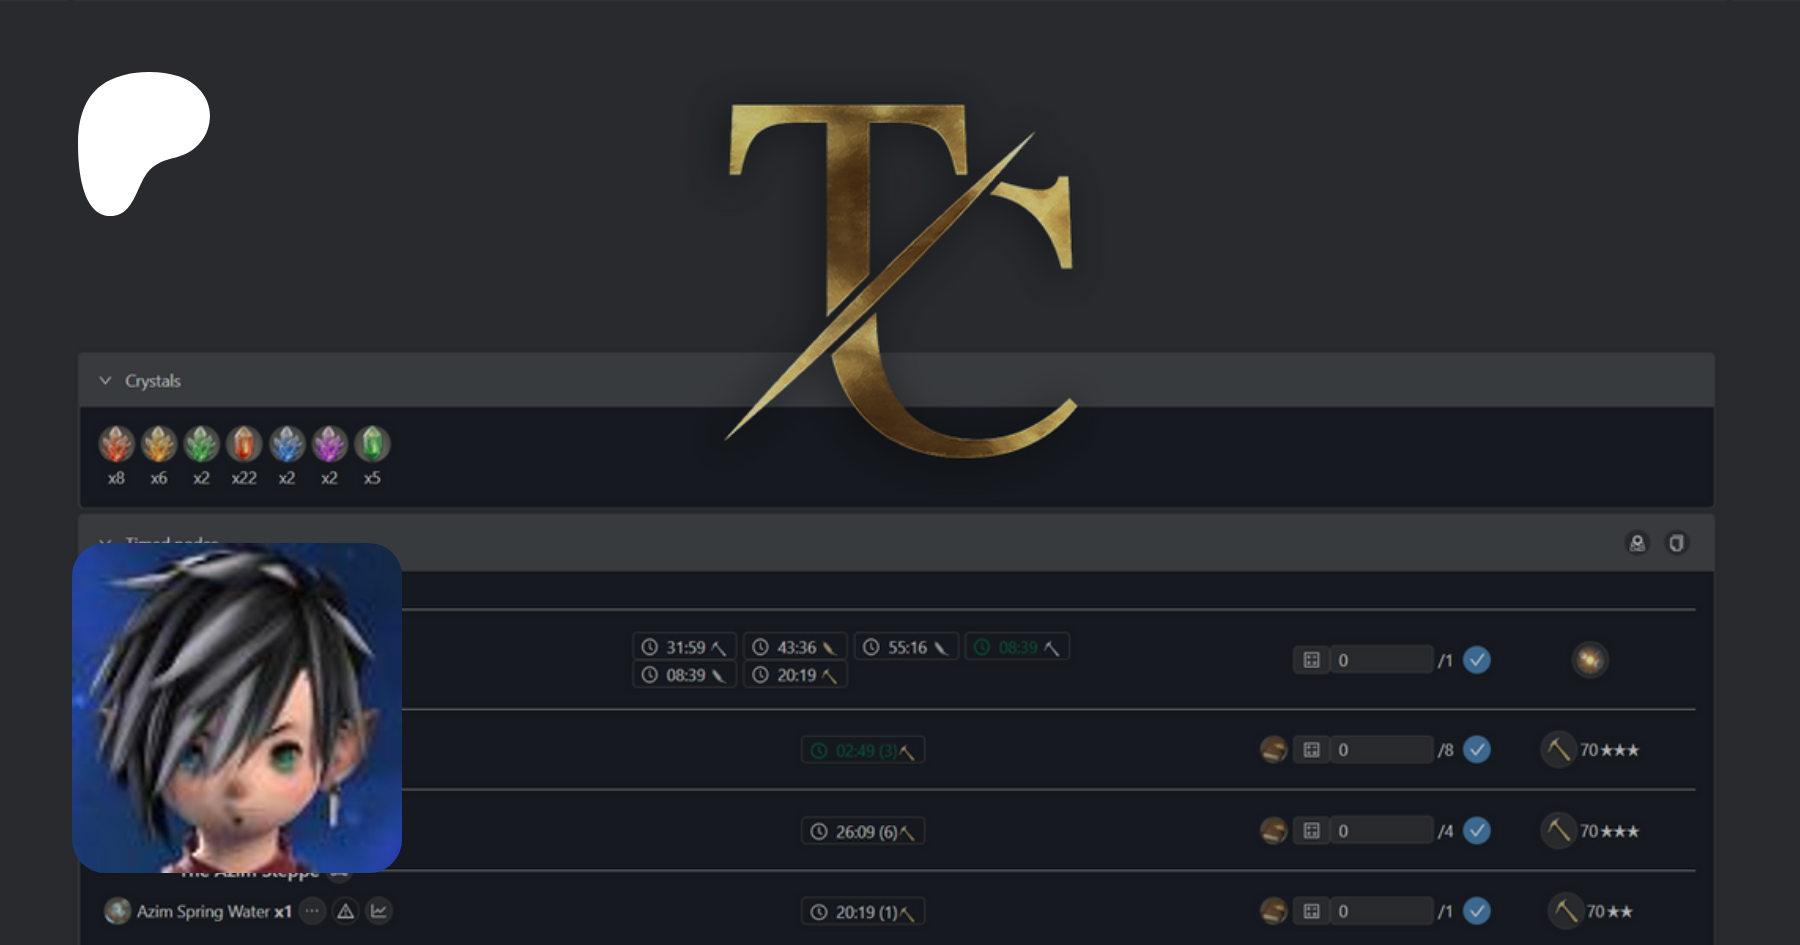Open the three-dots menu for Azim Spring Water
The image size is (1800, 945).
tap(312, 911)
